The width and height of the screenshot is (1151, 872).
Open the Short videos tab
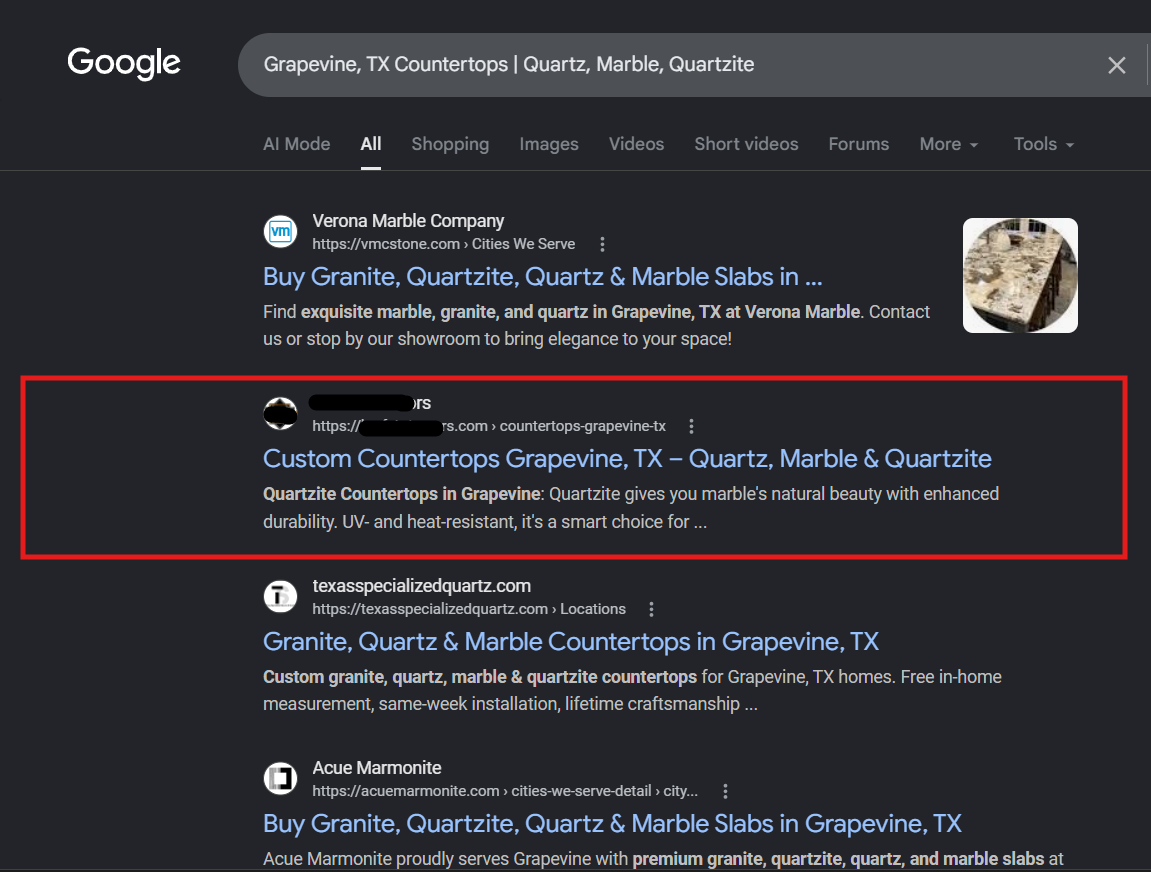(746, 144)
